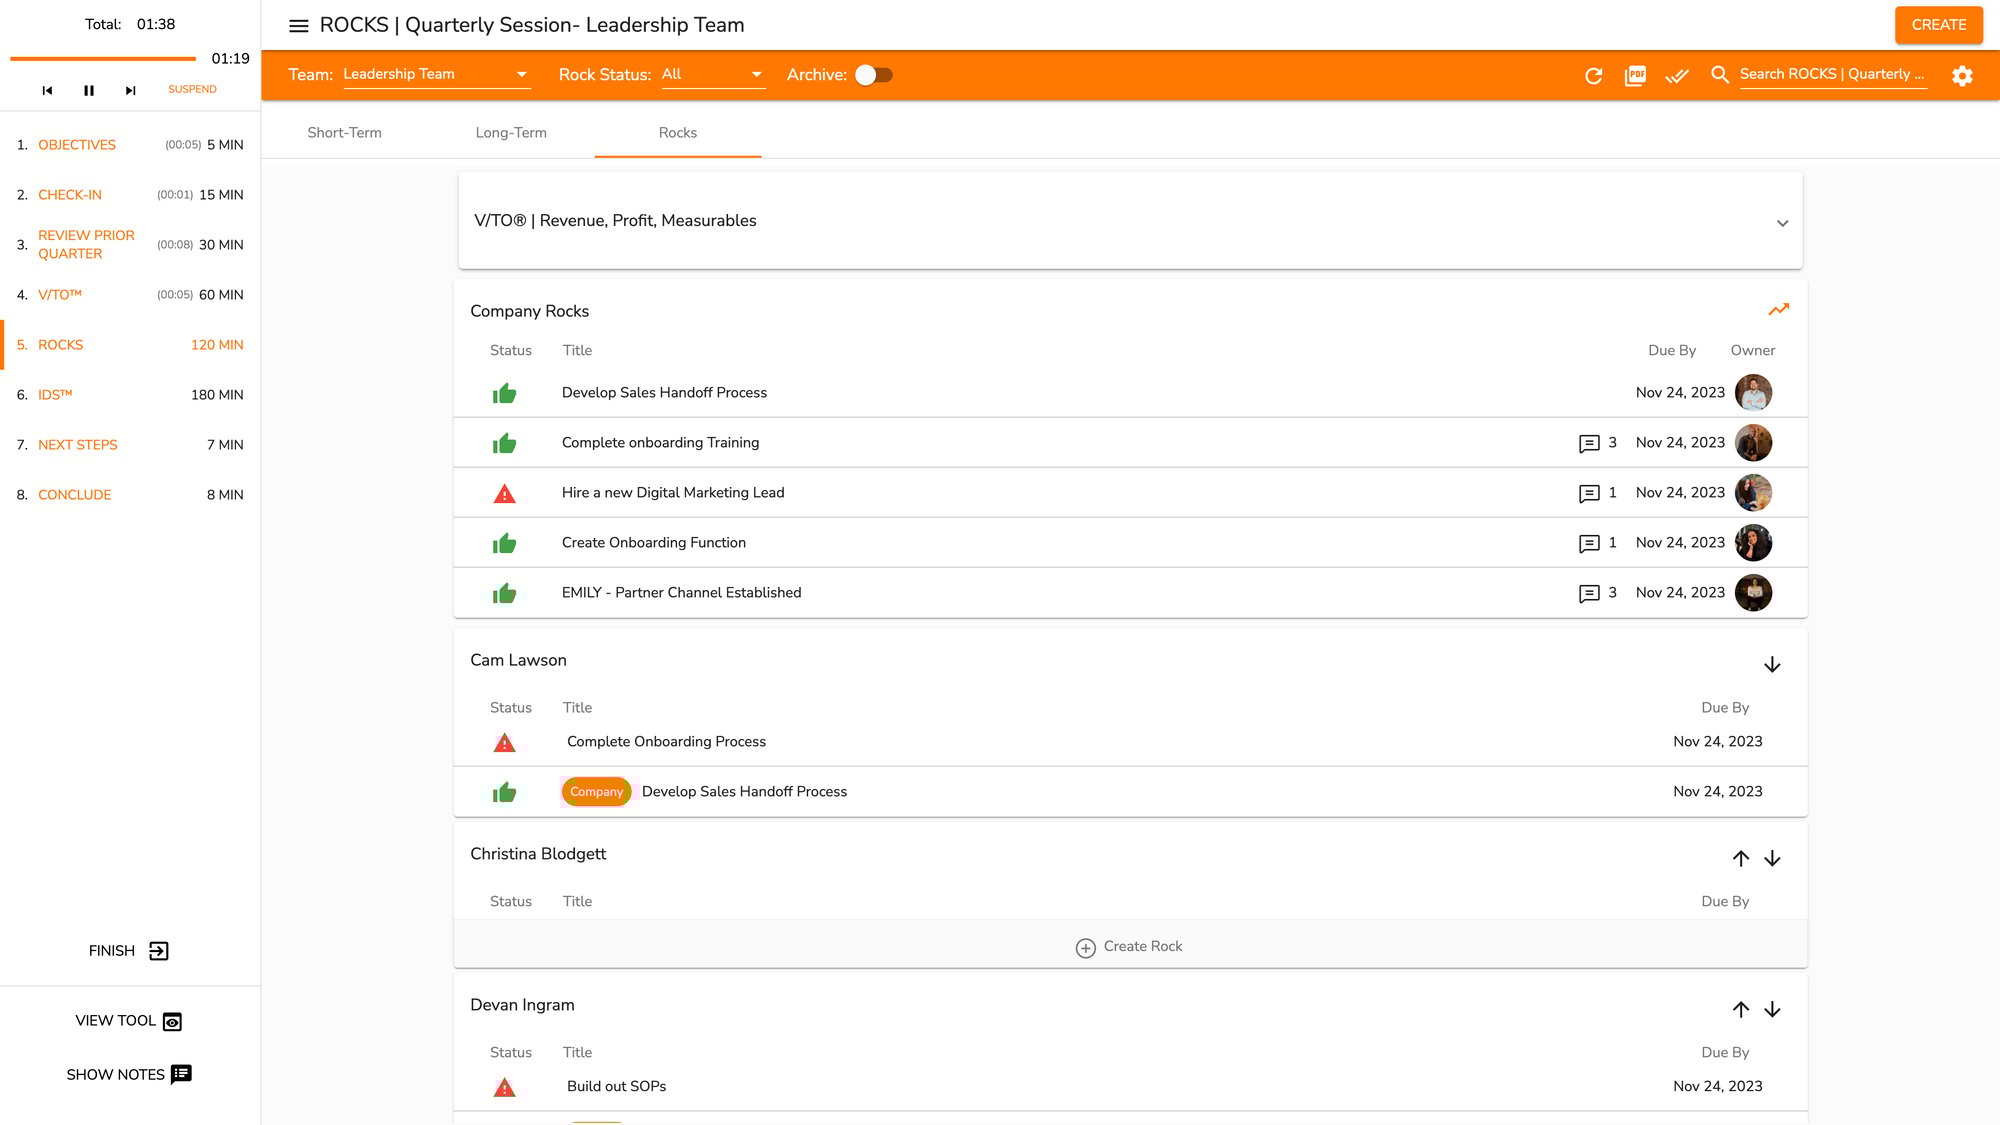This screenshot has width=2000, height=1125.
Task: Click the CREATE button
Action: click(1938, 25)
